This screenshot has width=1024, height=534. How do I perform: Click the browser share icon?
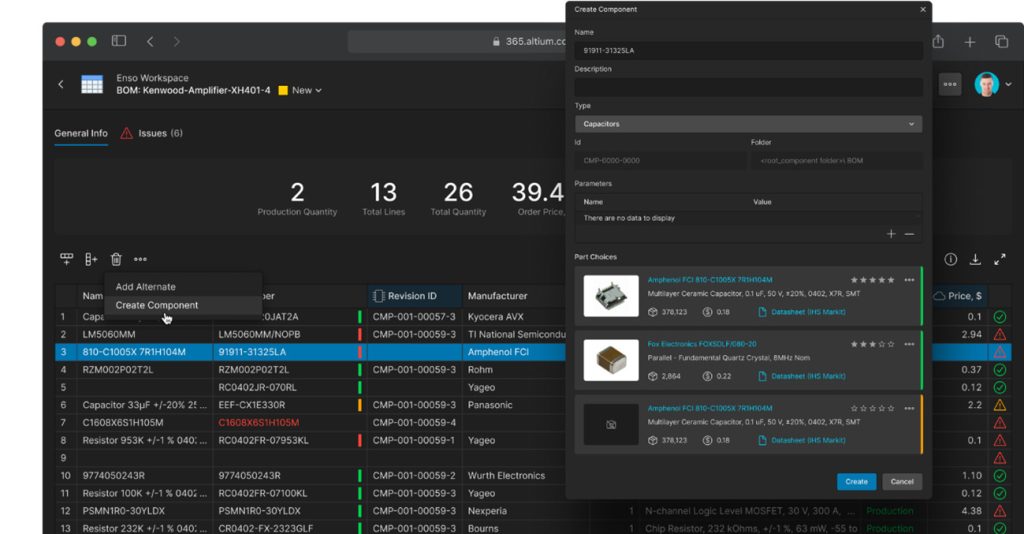click(x=938, y=41)
